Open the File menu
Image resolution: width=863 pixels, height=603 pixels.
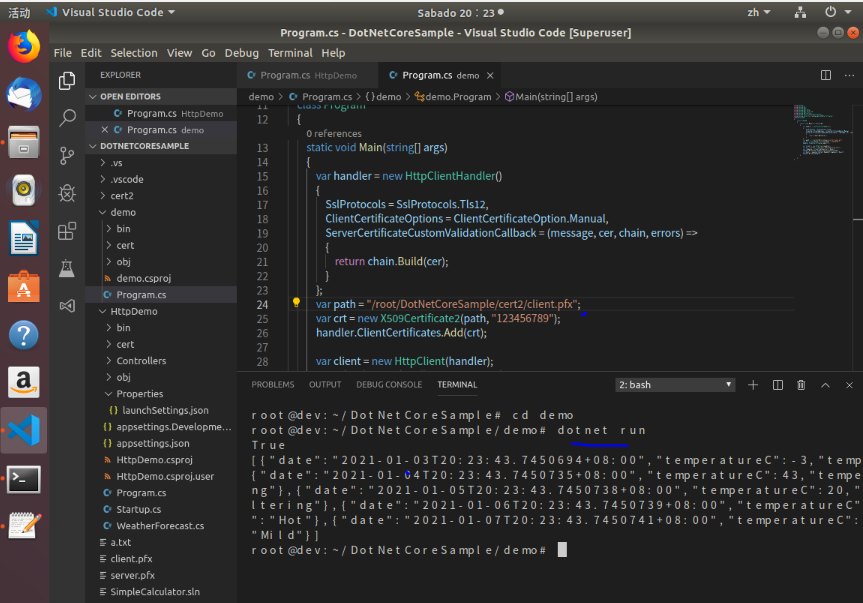click(63, 53)
